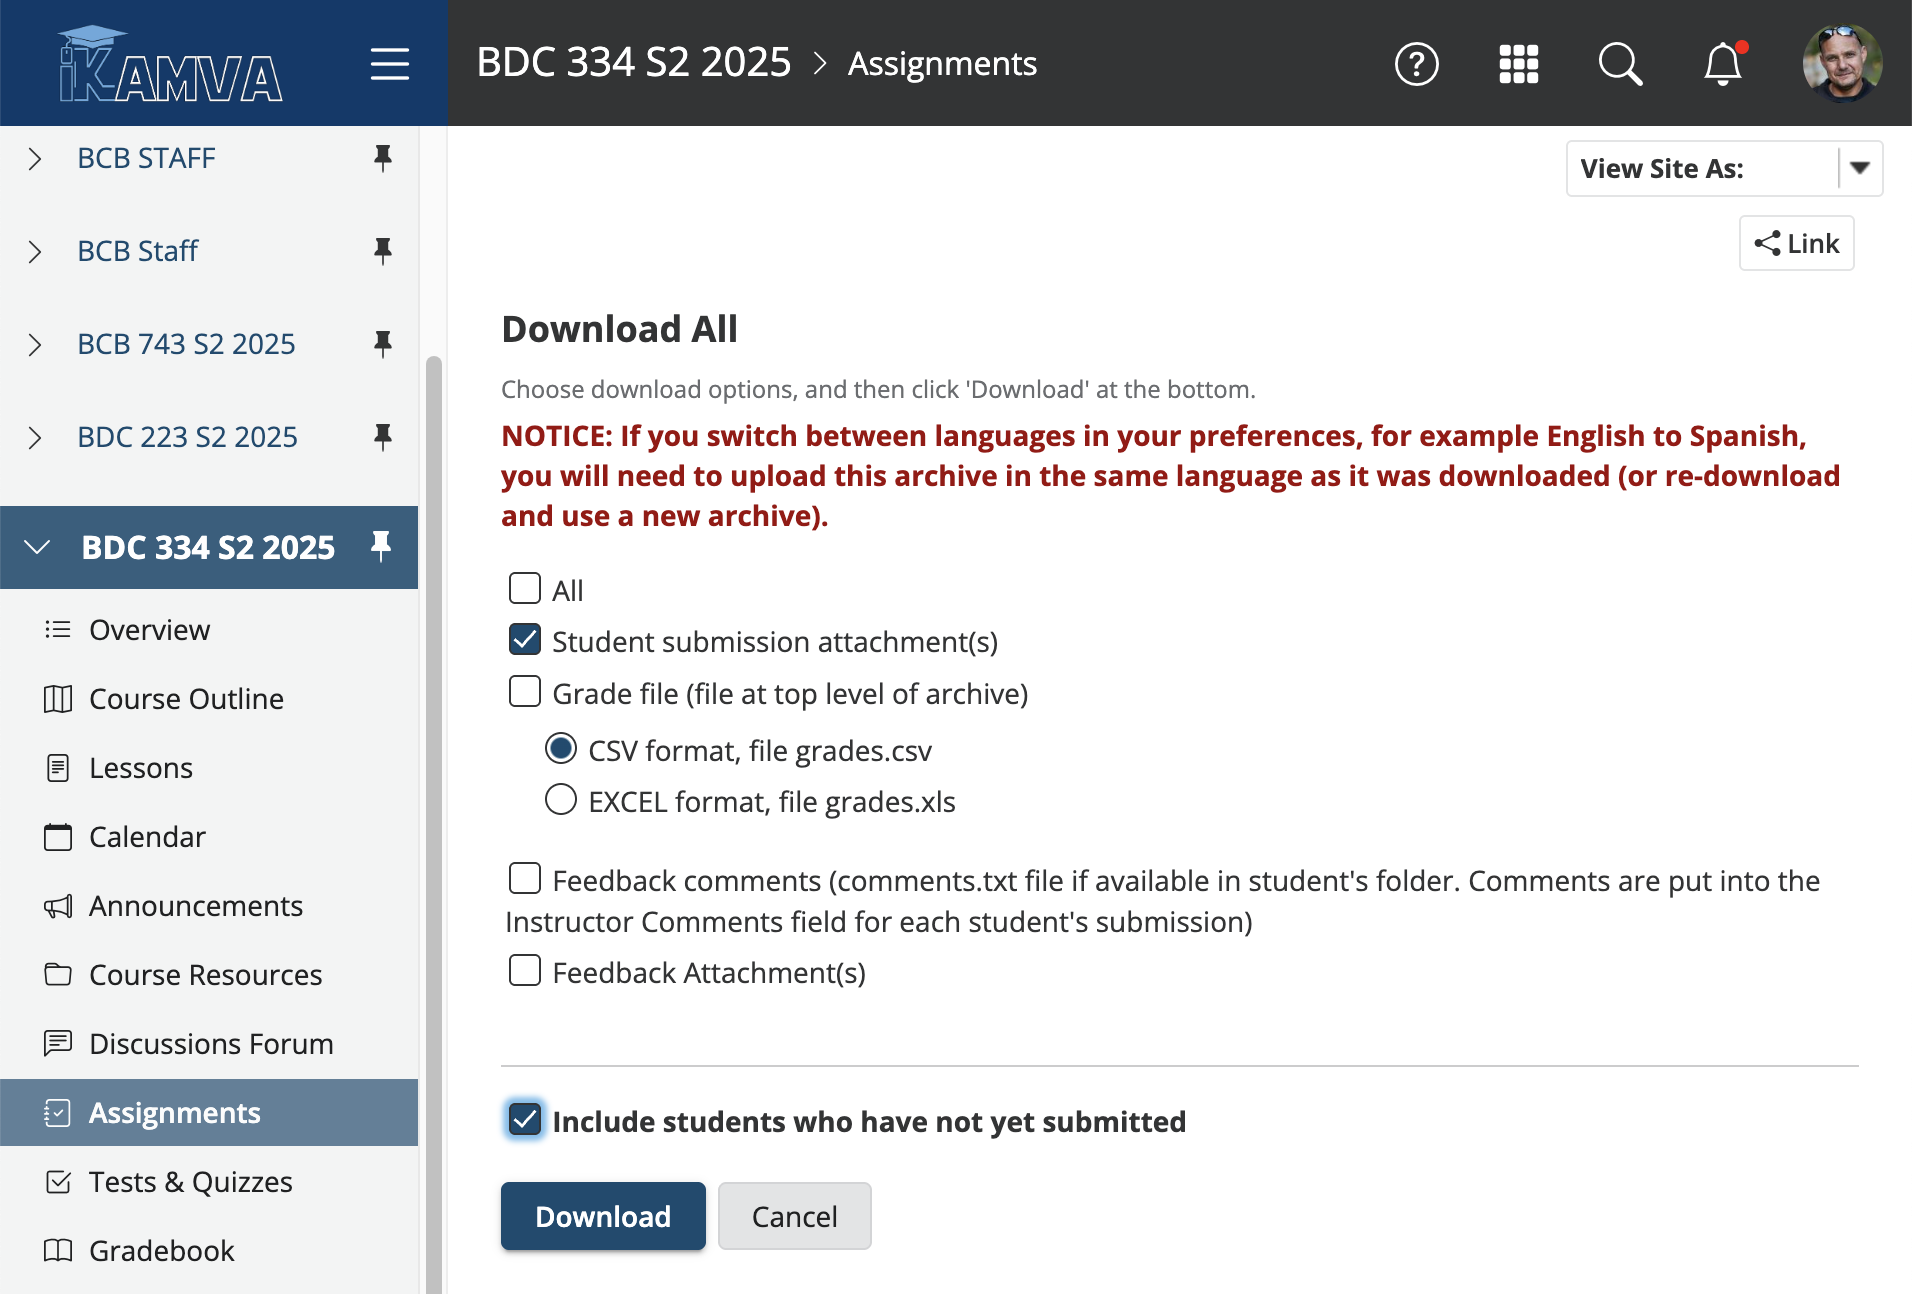Screen dimensions: 1912x1294
Task: Check the All checkbox
Action: (x=525, y=589)
